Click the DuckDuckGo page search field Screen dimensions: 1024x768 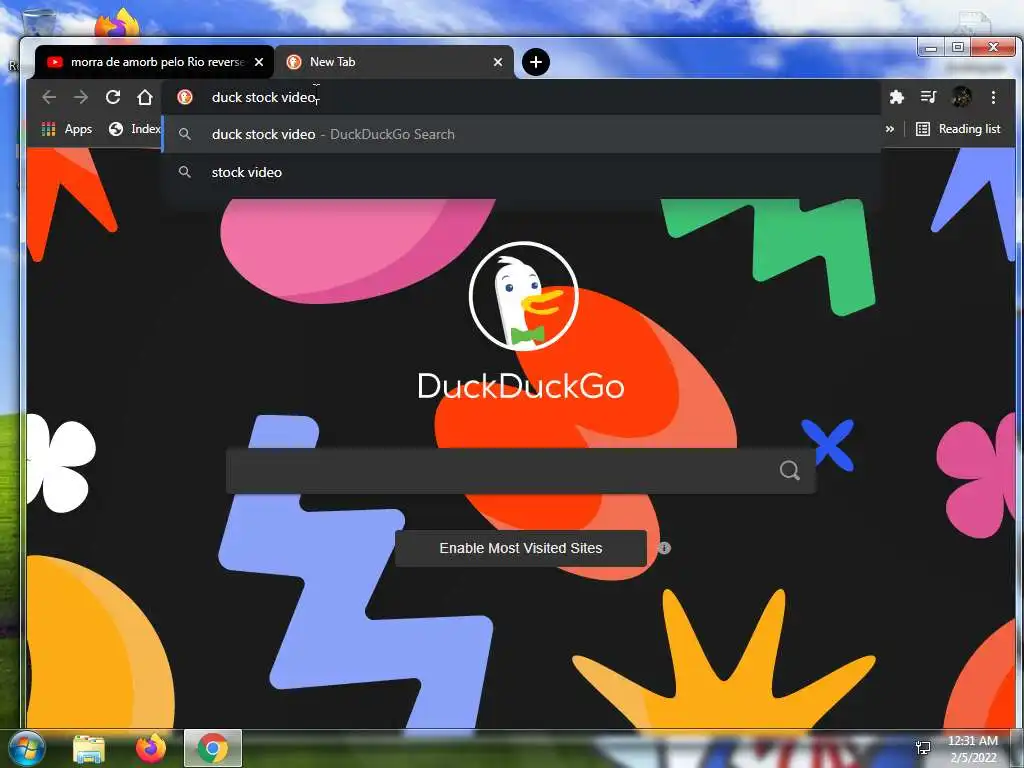tap(520, 470)
